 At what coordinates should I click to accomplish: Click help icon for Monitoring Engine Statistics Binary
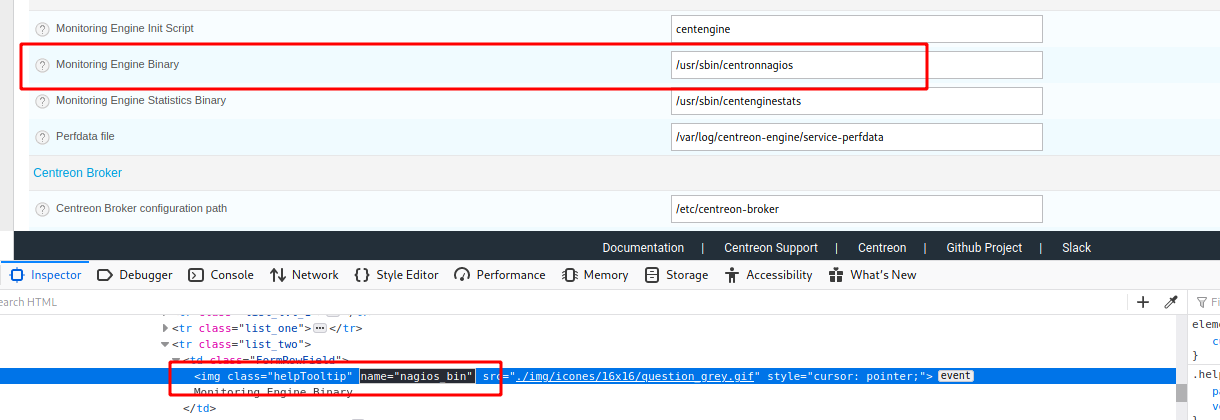click(x=42, y=101)
